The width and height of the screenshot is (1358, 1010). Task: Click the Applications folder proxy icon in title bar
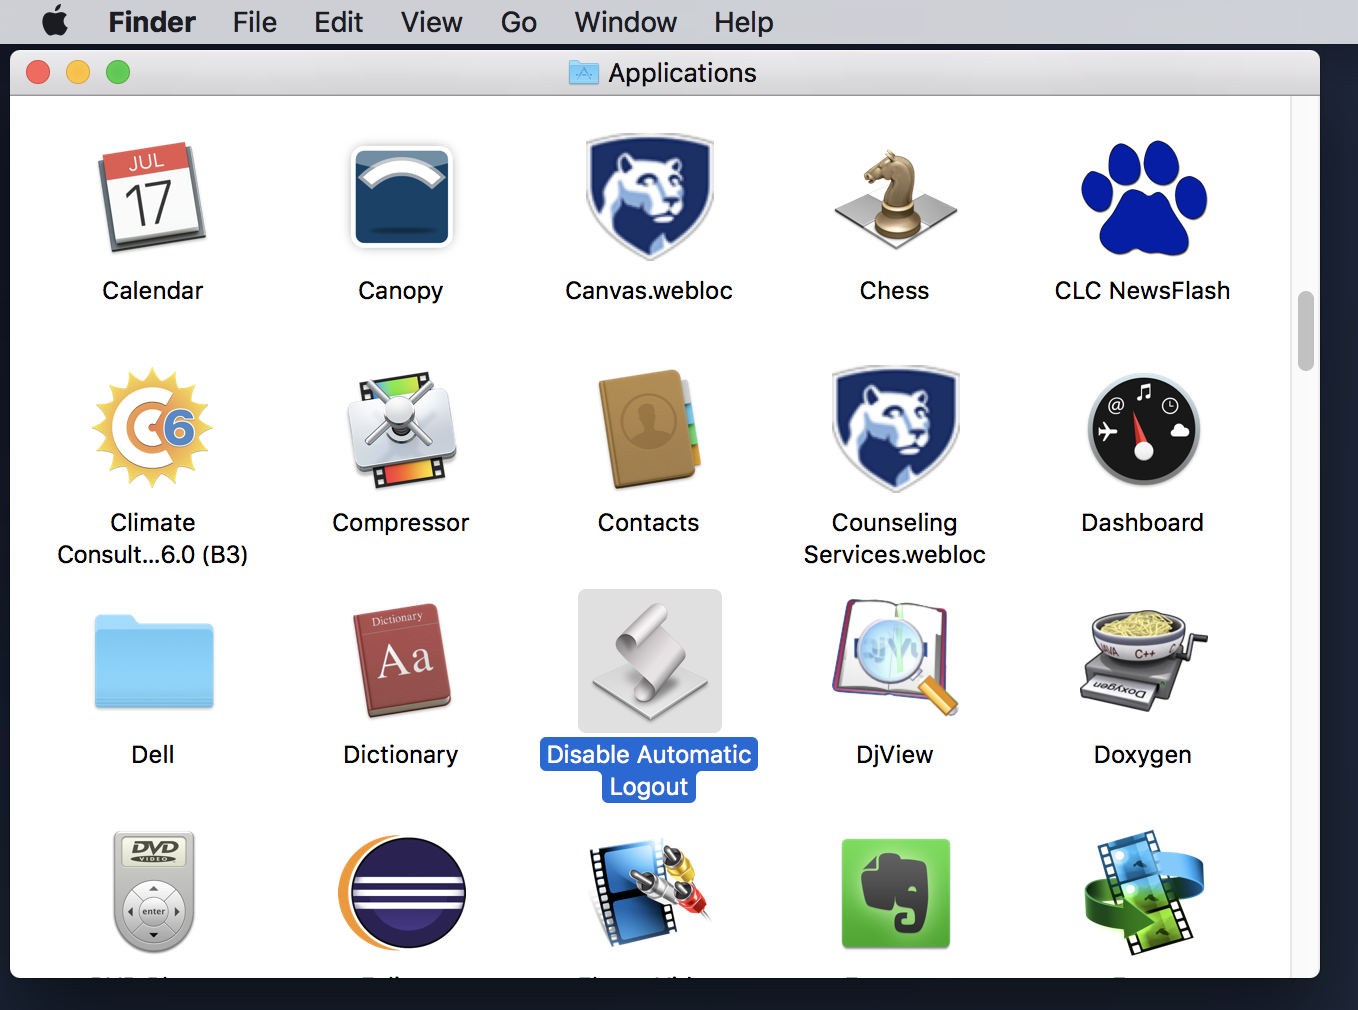point(584,72)
